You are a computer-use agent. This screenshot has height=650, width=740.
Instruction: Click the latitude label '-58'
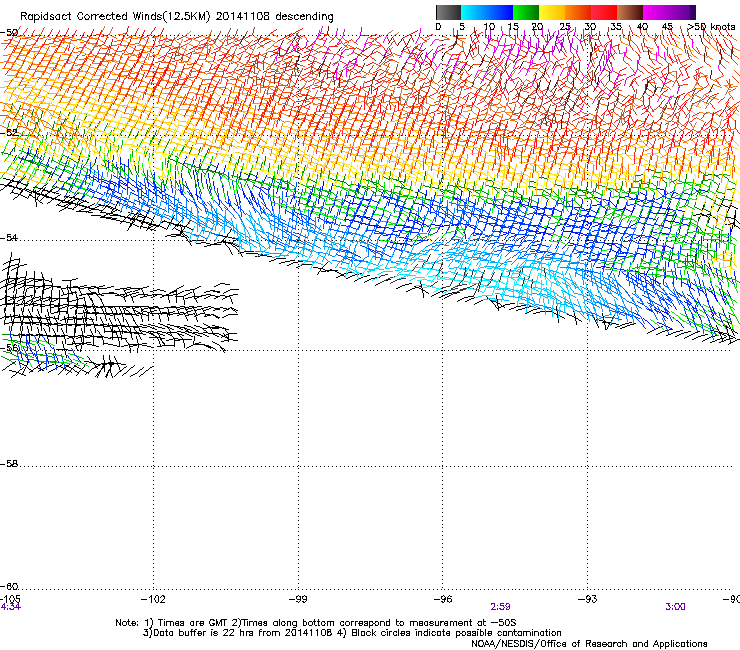click(x=9, y=464)
